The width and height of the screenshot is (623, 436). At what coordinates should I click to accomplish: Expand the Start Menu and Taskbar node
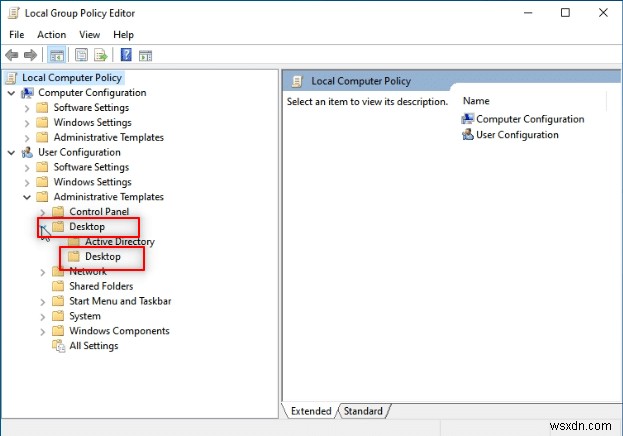pyautogui.click(x=43, y=302)
